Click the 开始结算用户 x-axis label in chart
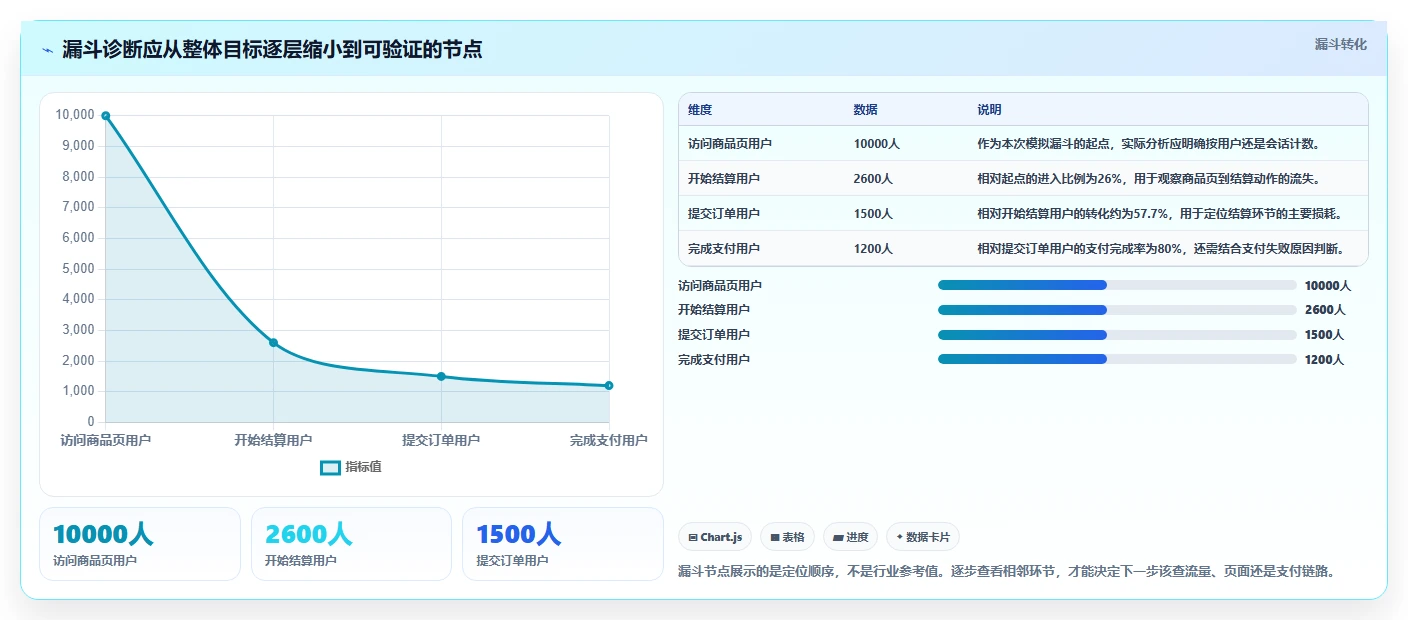 pos(273,440)
